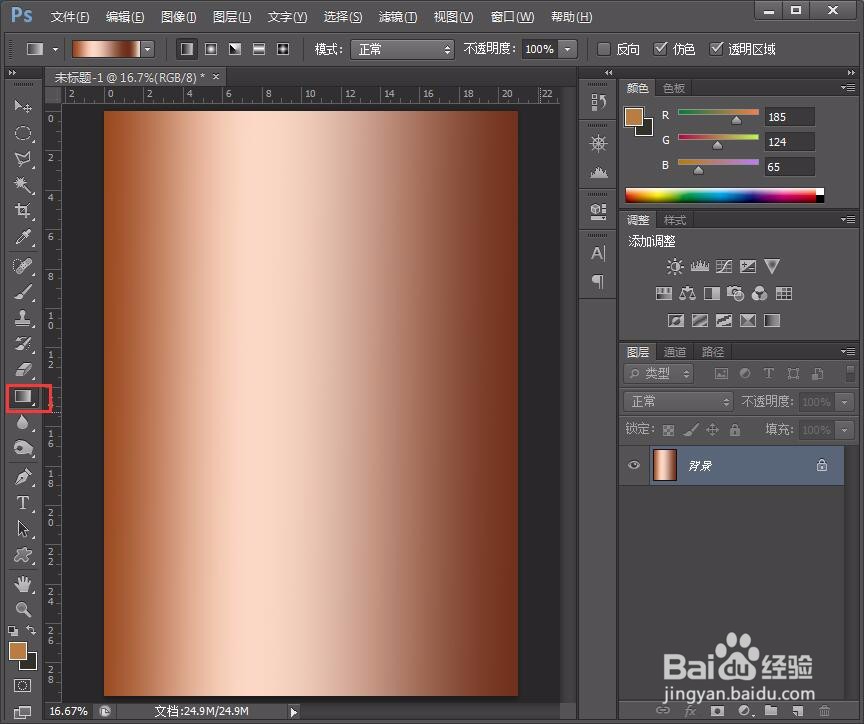Click the new layer button
This screenshot has width=864, height=724.
point(797,711)
